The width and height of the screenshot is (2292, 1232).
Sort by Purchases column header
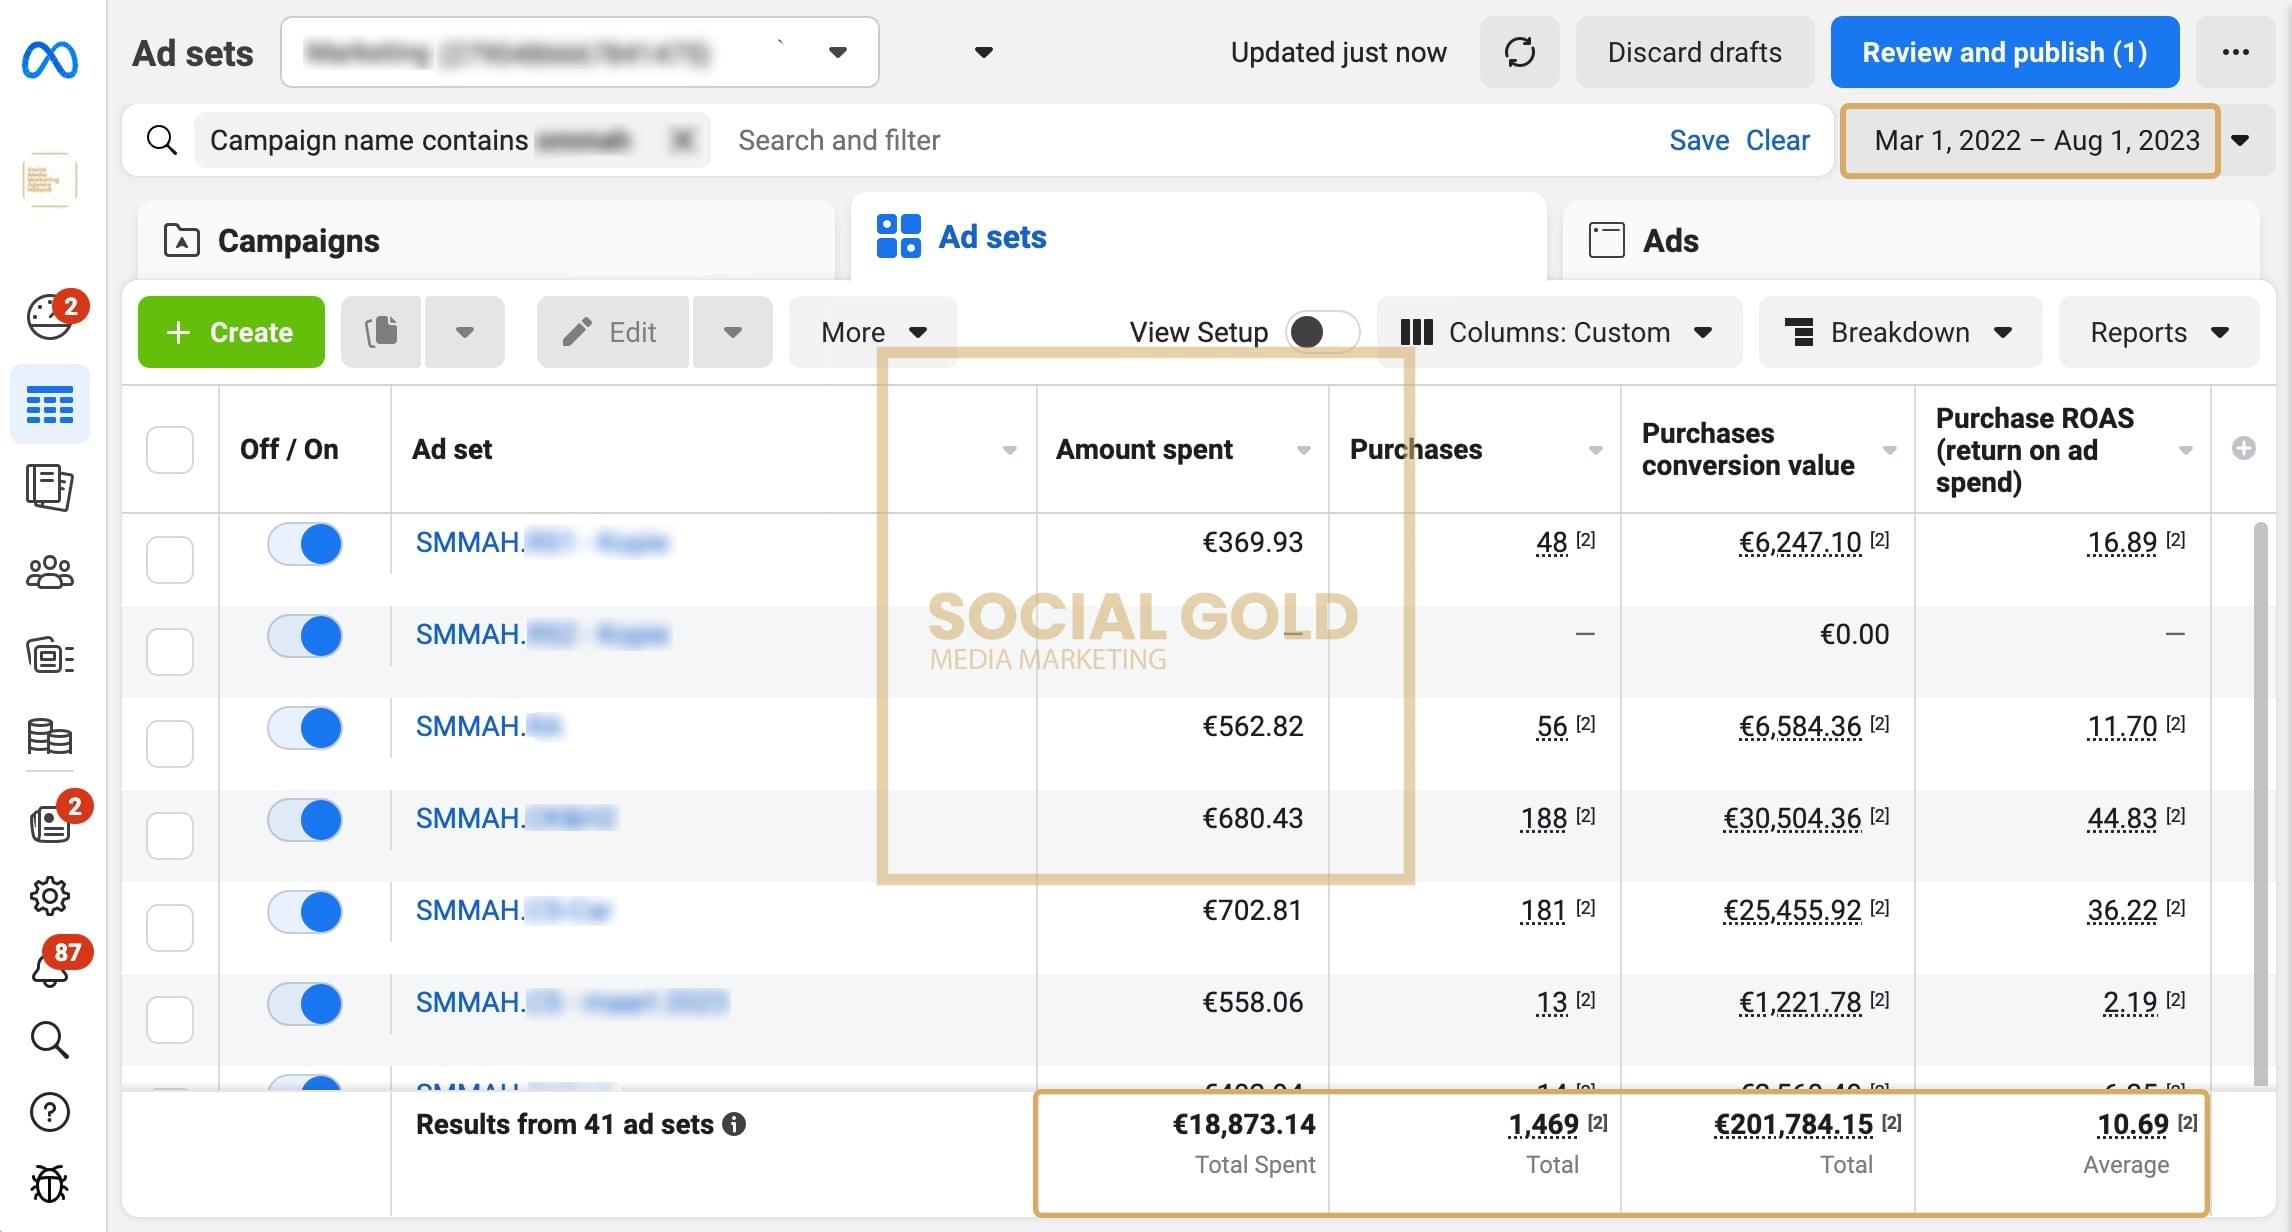[x=1415, y=450]
